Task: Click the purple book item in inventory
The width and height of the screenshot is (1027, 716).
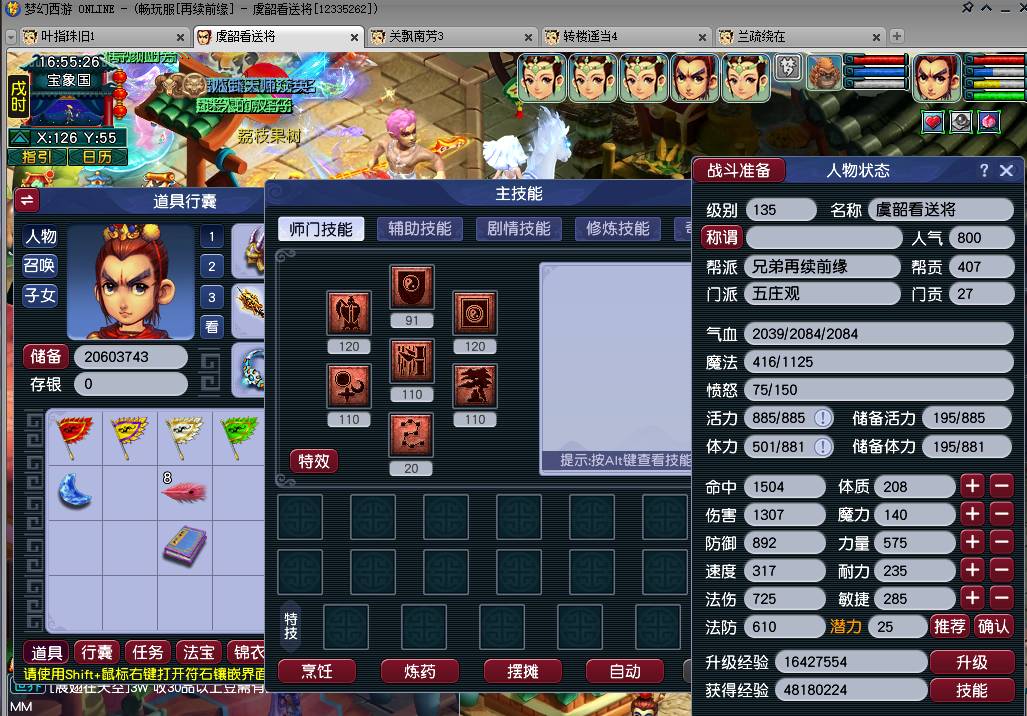Action: tap(185, 545)
